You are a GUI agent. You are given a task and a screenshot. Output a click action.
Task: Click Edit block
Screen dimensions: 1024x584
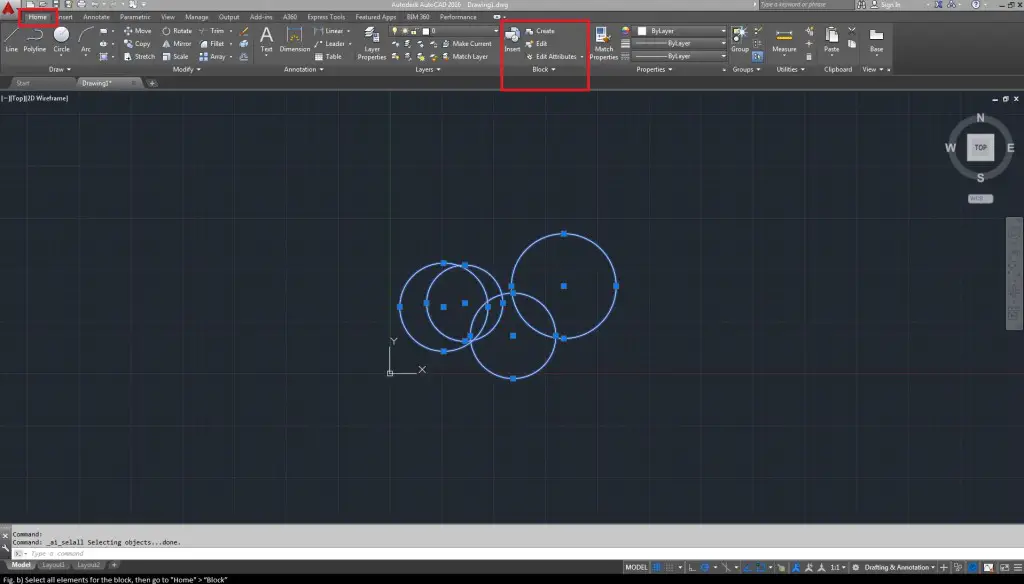click(x=536, y=44)
